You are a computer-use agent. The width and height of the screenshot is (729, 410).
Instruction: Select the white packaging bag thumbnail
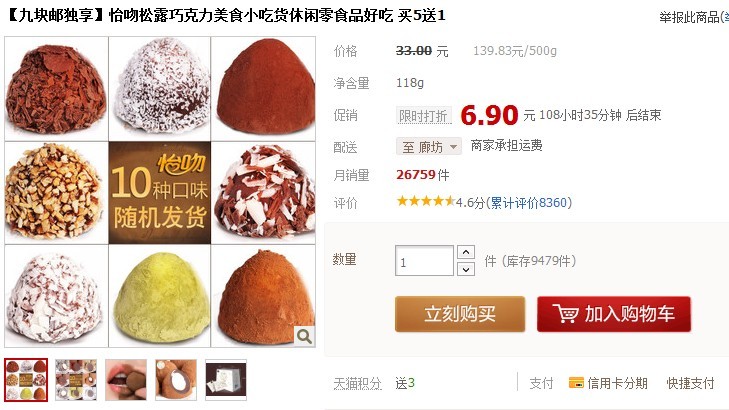(226, 380)
